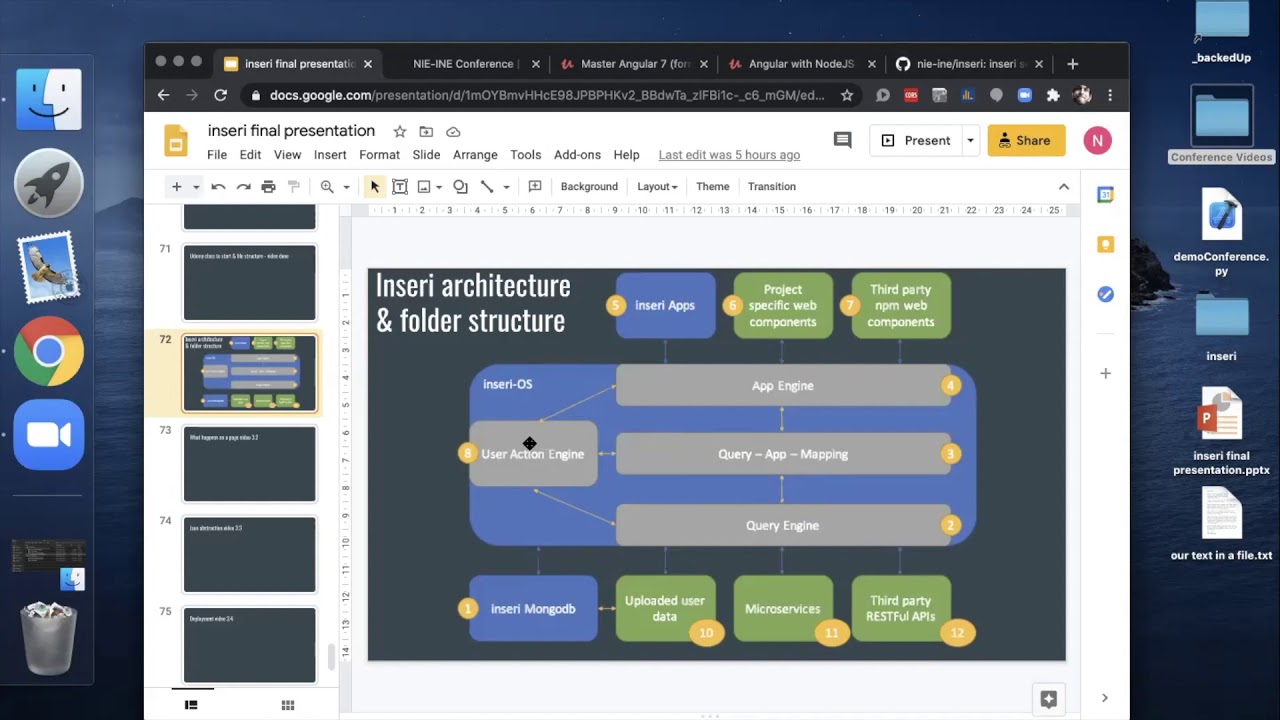Open the Last edit was 5 hours ago link
The height and width of the screenshot is (720, 1280).
click(x=729, y=155)
